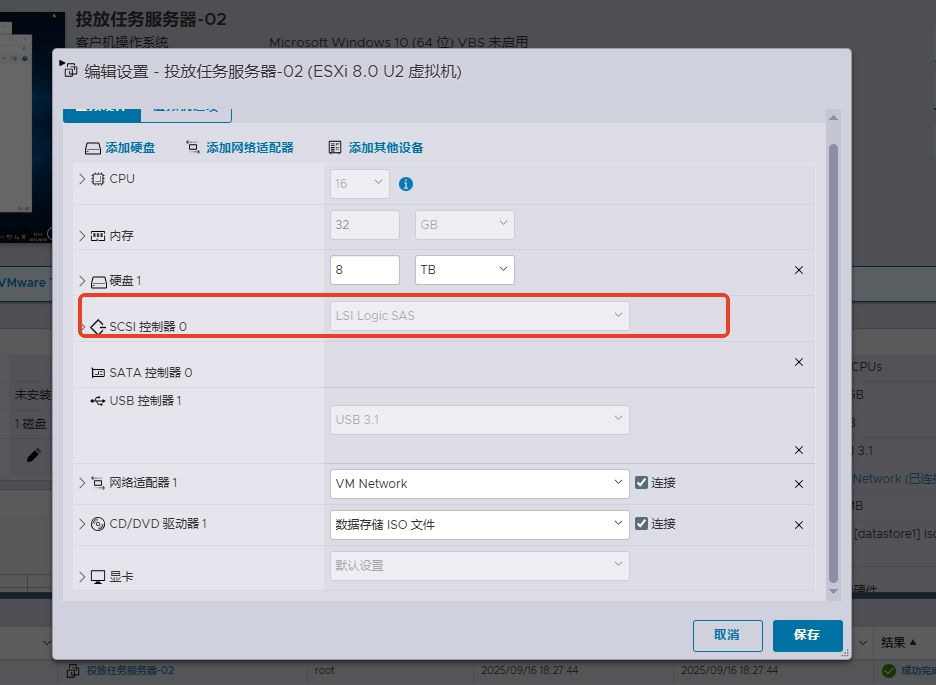936x685 pixels.
Task: Click the USB 控制器 1 icon
Action: coord(98,401)
